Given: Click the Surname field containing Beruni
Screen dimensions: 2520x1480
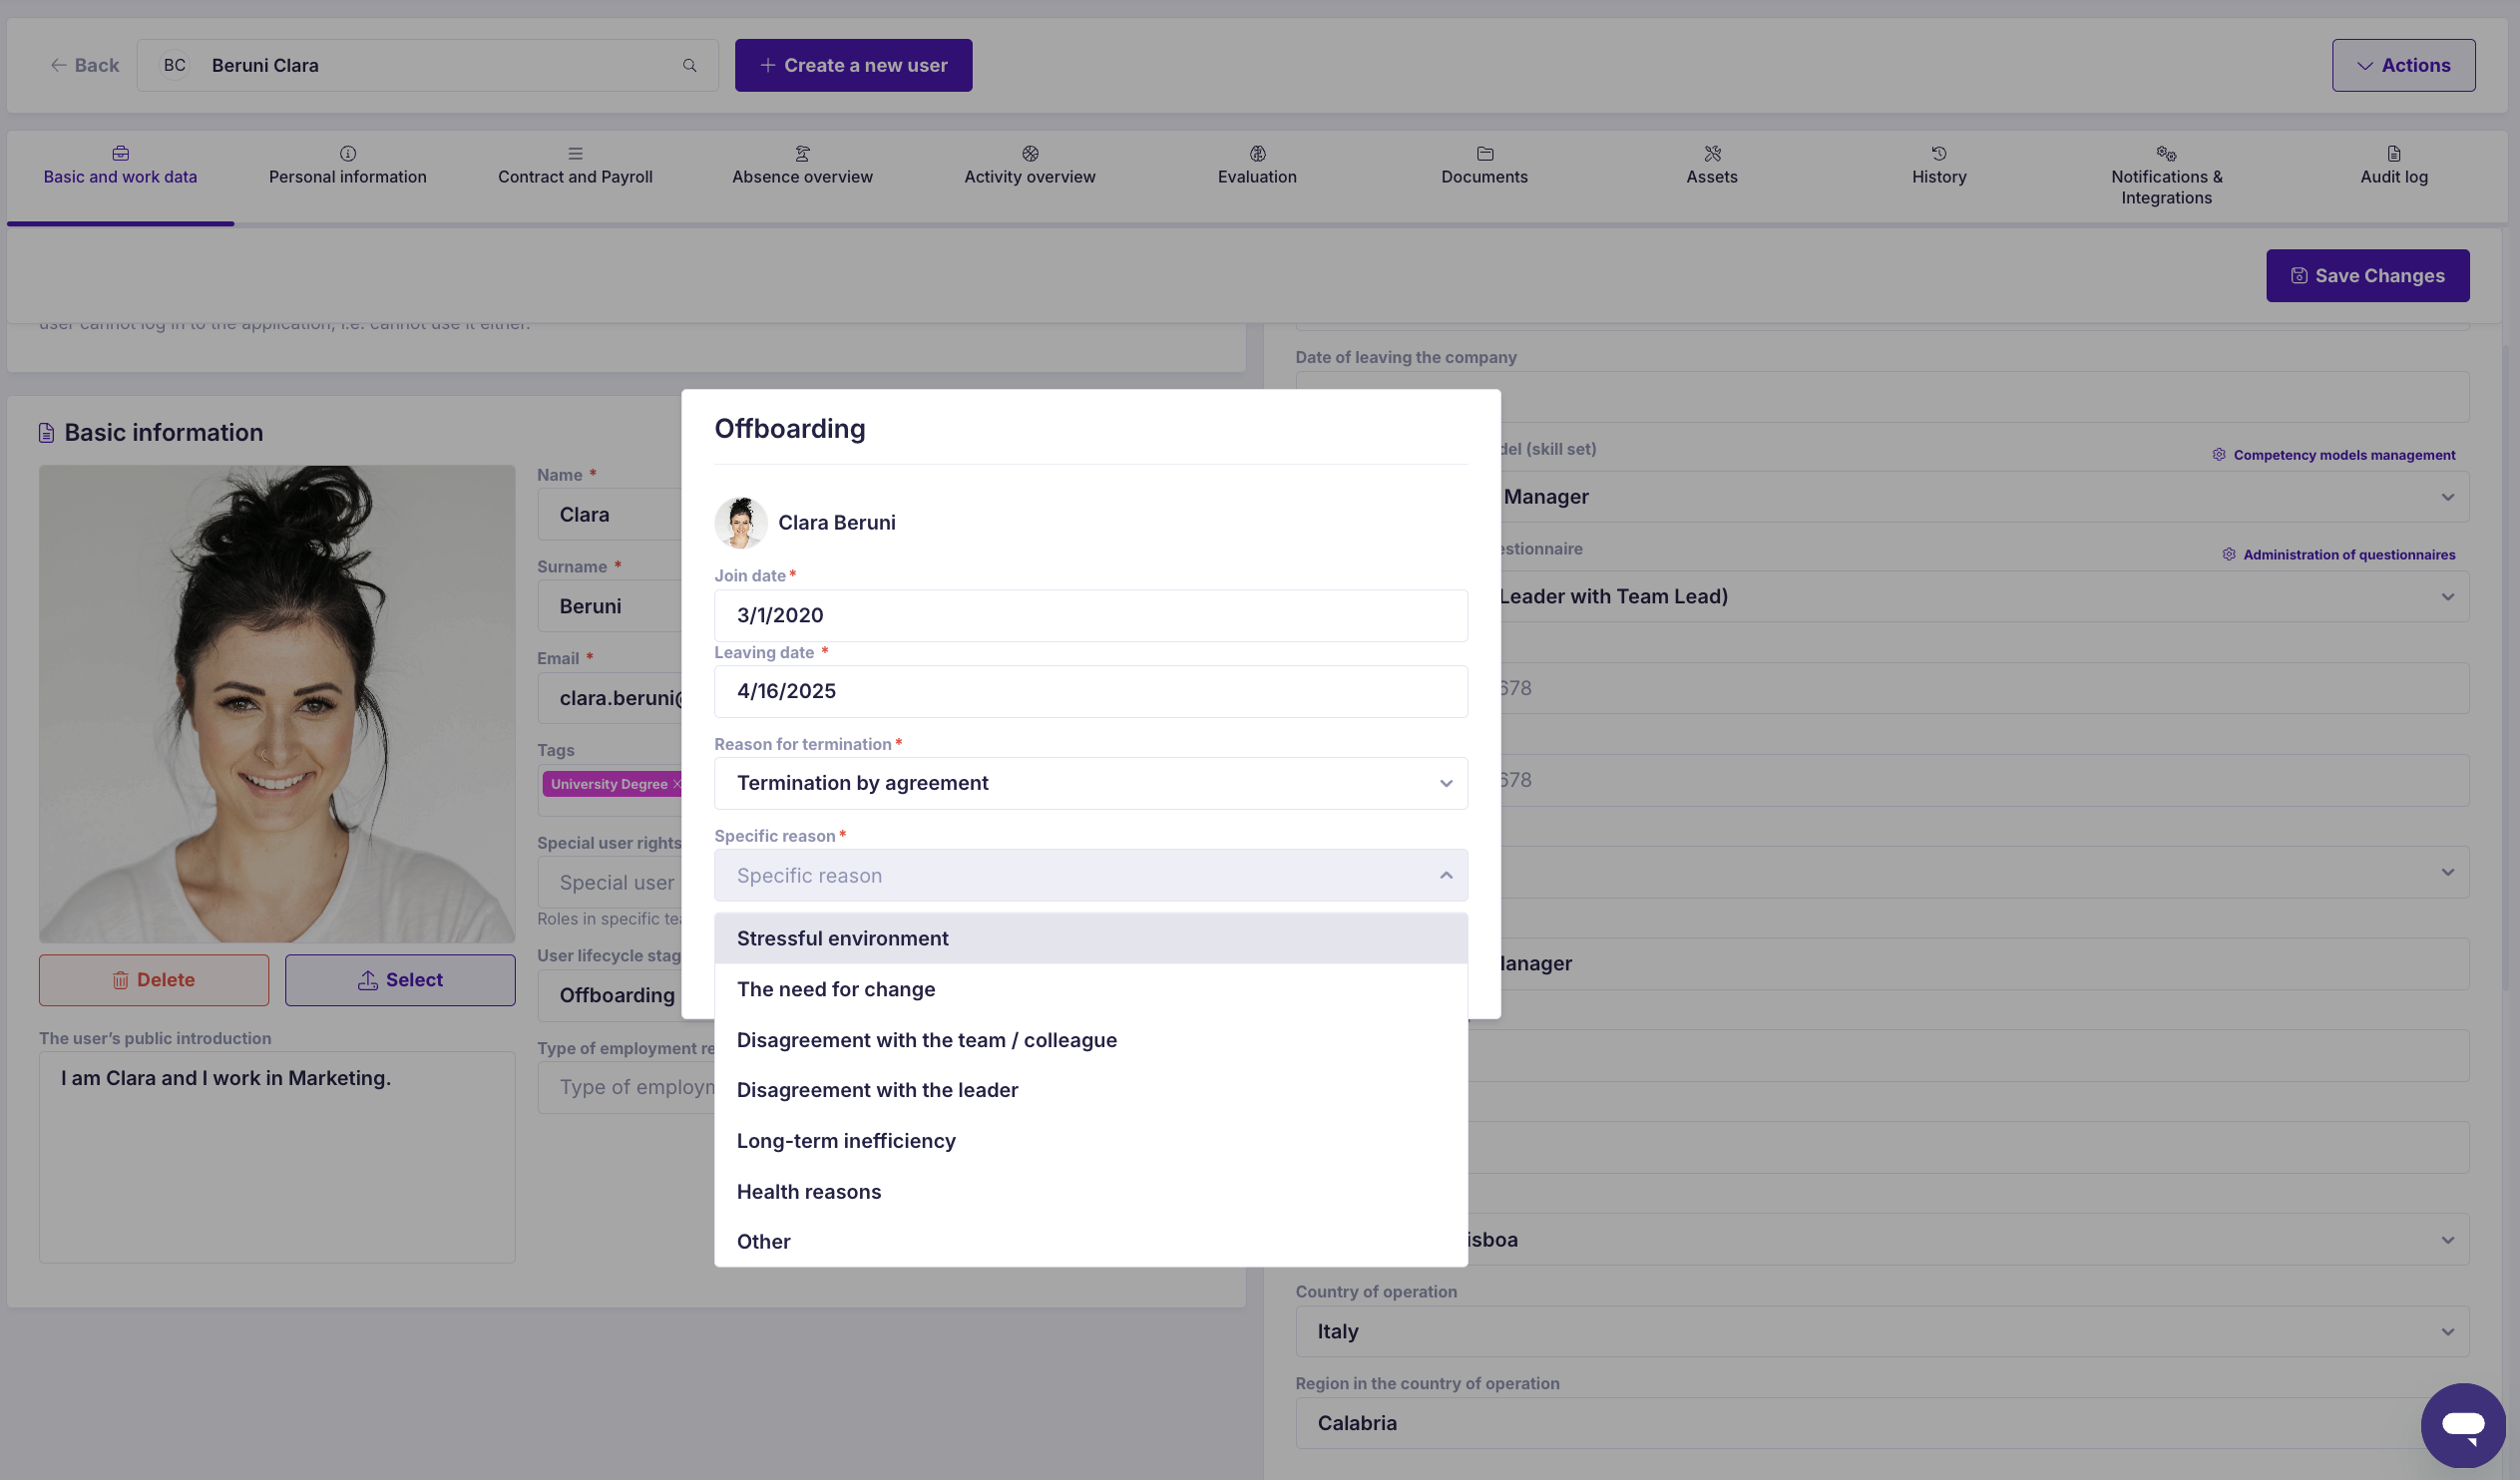Looking at the screenshot, I should [610, 606].
